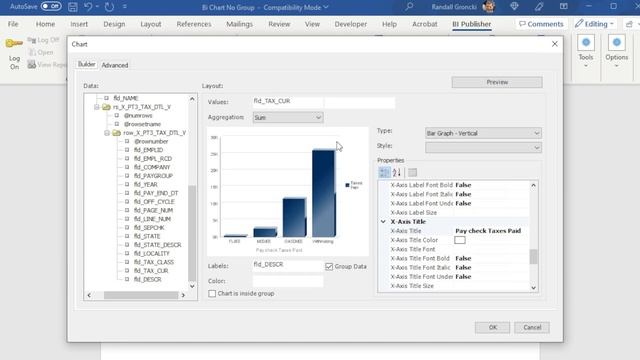The width and height of the screenshot is (640, 360).
Task: Click the user profile picture
Action: pos(489,7)
